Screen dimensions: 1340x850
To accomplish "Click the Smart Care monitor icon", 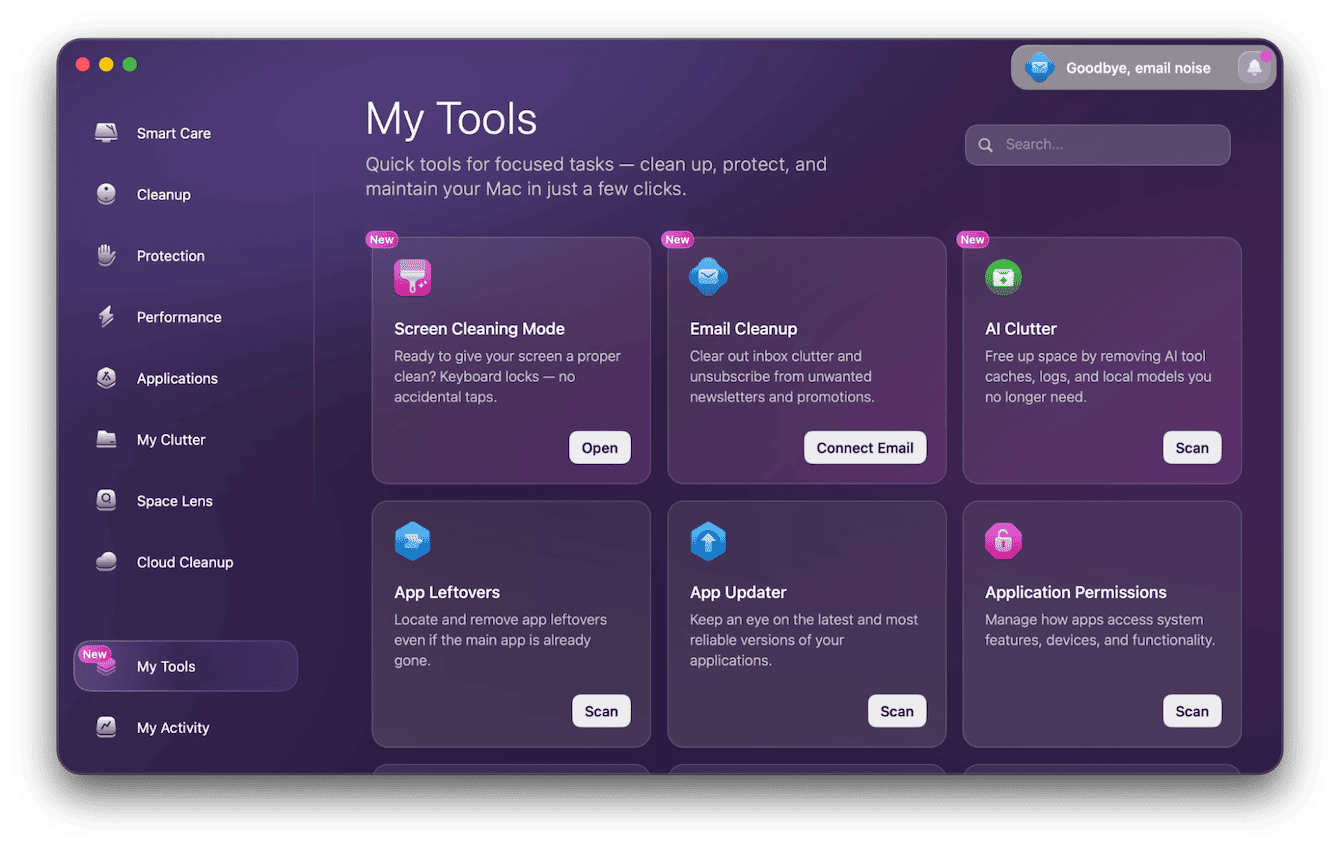I will click(x=106, y=133).
